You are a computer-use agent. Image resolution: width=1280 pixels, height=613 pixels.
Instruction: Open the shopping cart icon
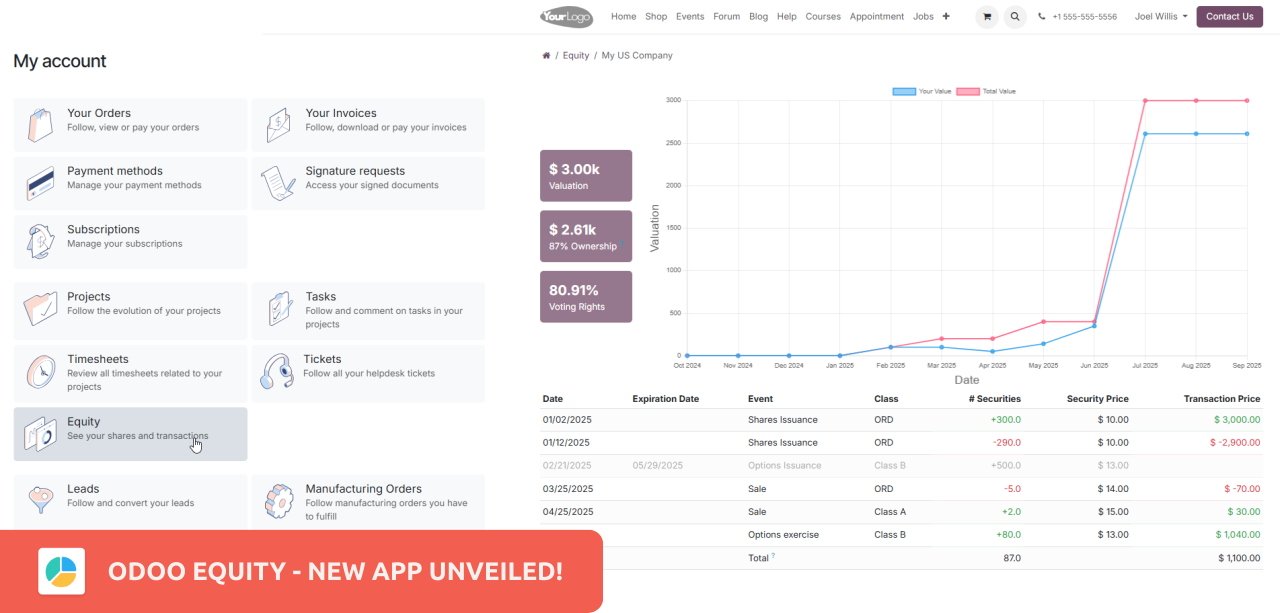click(987, 17)
